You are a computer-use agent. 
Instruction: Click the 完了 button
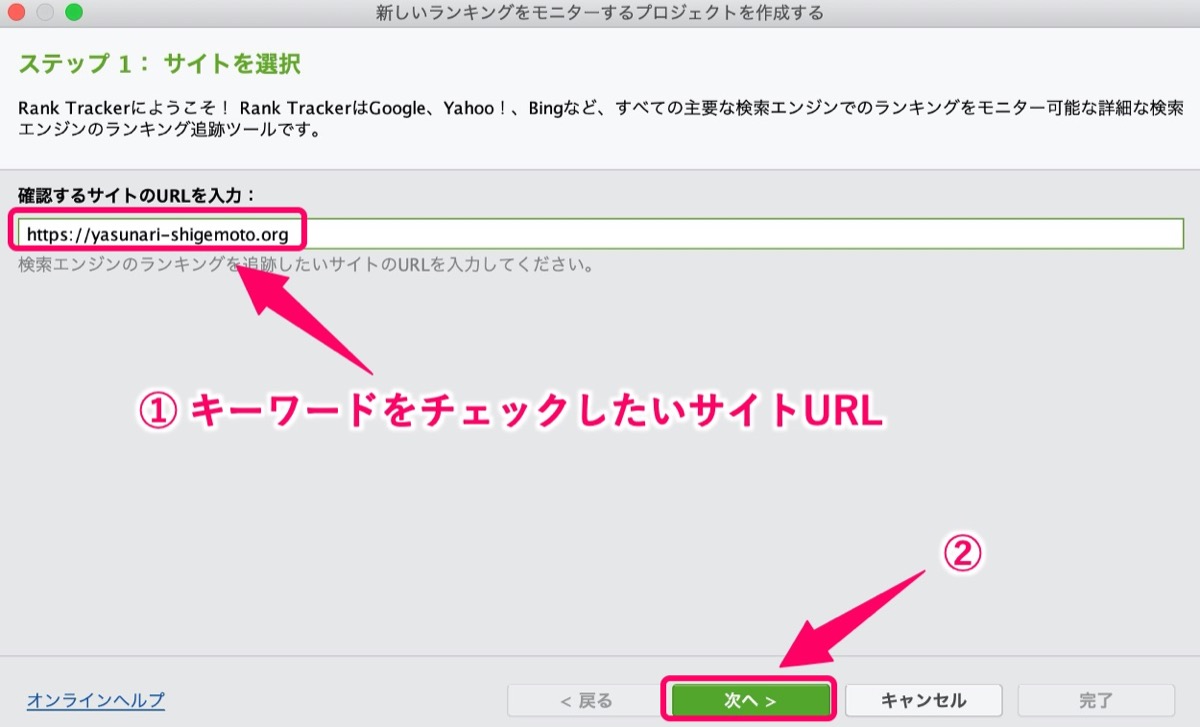pos(1096,701)
